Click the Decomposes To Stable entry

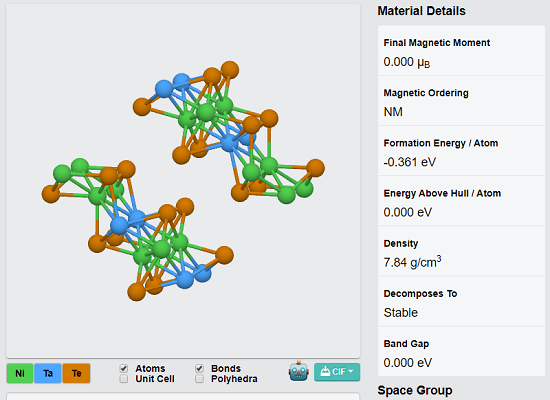tap(462, 302)
